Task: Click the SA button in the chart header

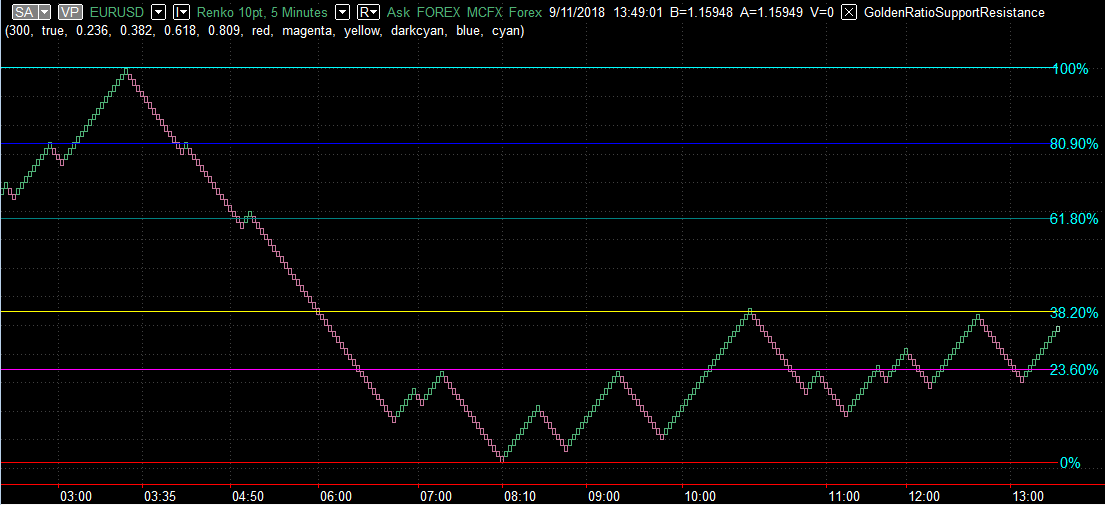Action: [23, 13]
